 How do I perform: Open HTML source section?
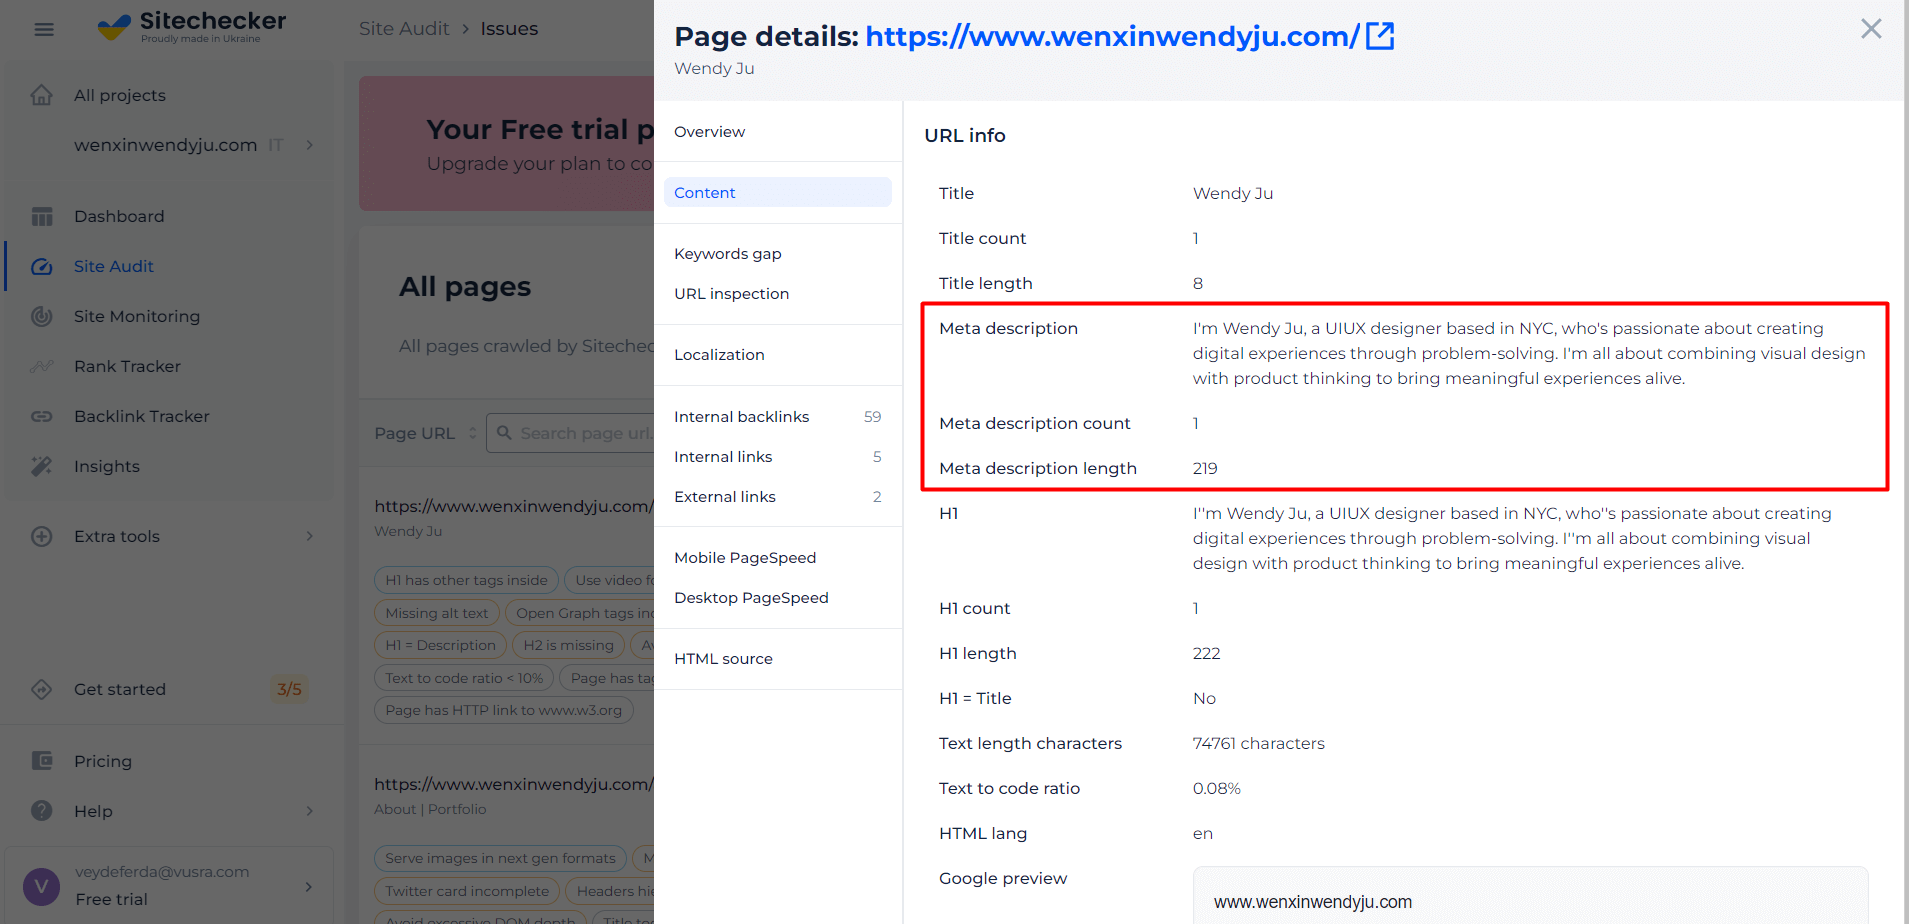723,659
